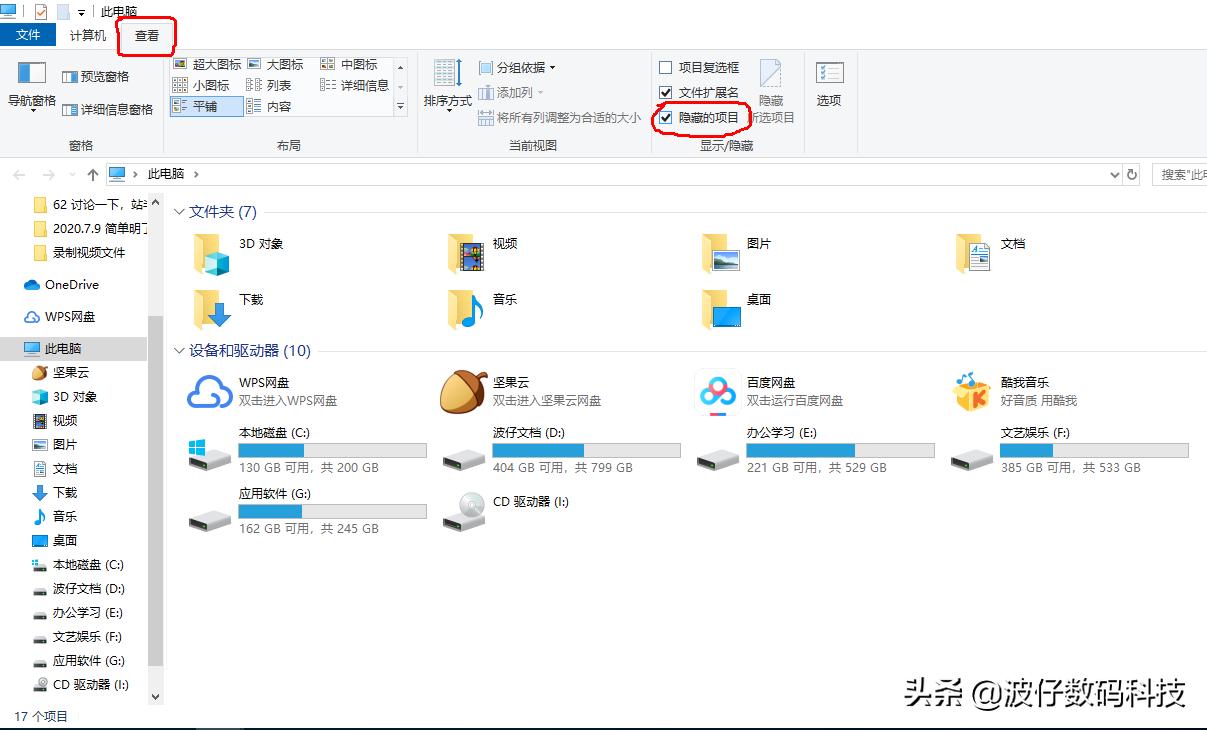Collapse the 文件夹 (7) section
The height and width of the screenshot is (730, 1207).
coord(178,211)
